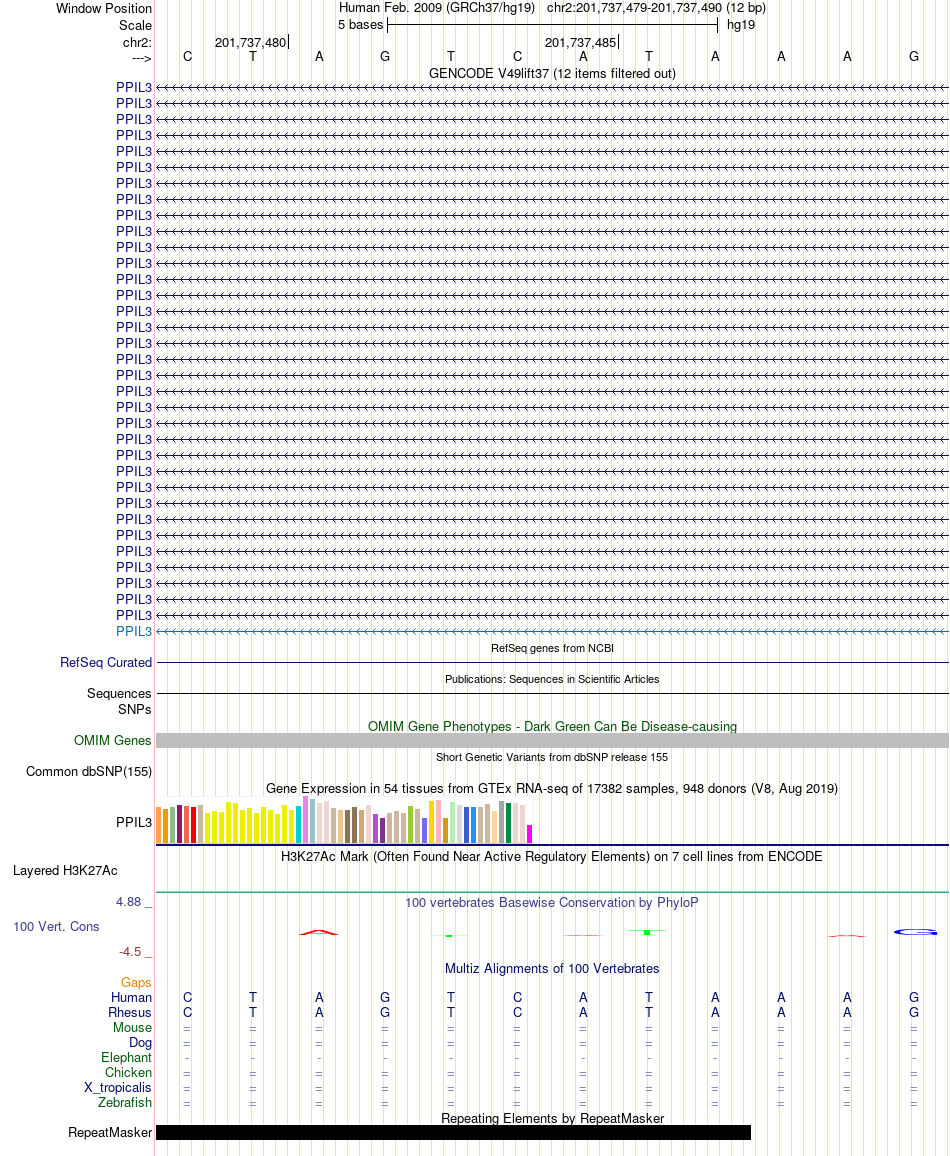Click the light-blue PPIL3 transcript label
The height and width of the screenshot is (1156, 950).
click(133, 631)
